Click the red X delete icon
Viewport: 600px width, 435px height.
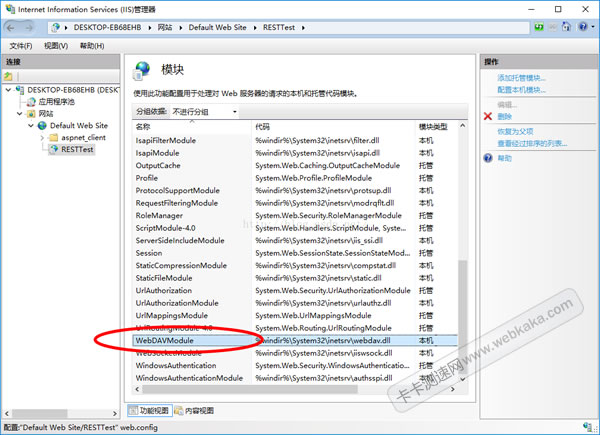488,117
